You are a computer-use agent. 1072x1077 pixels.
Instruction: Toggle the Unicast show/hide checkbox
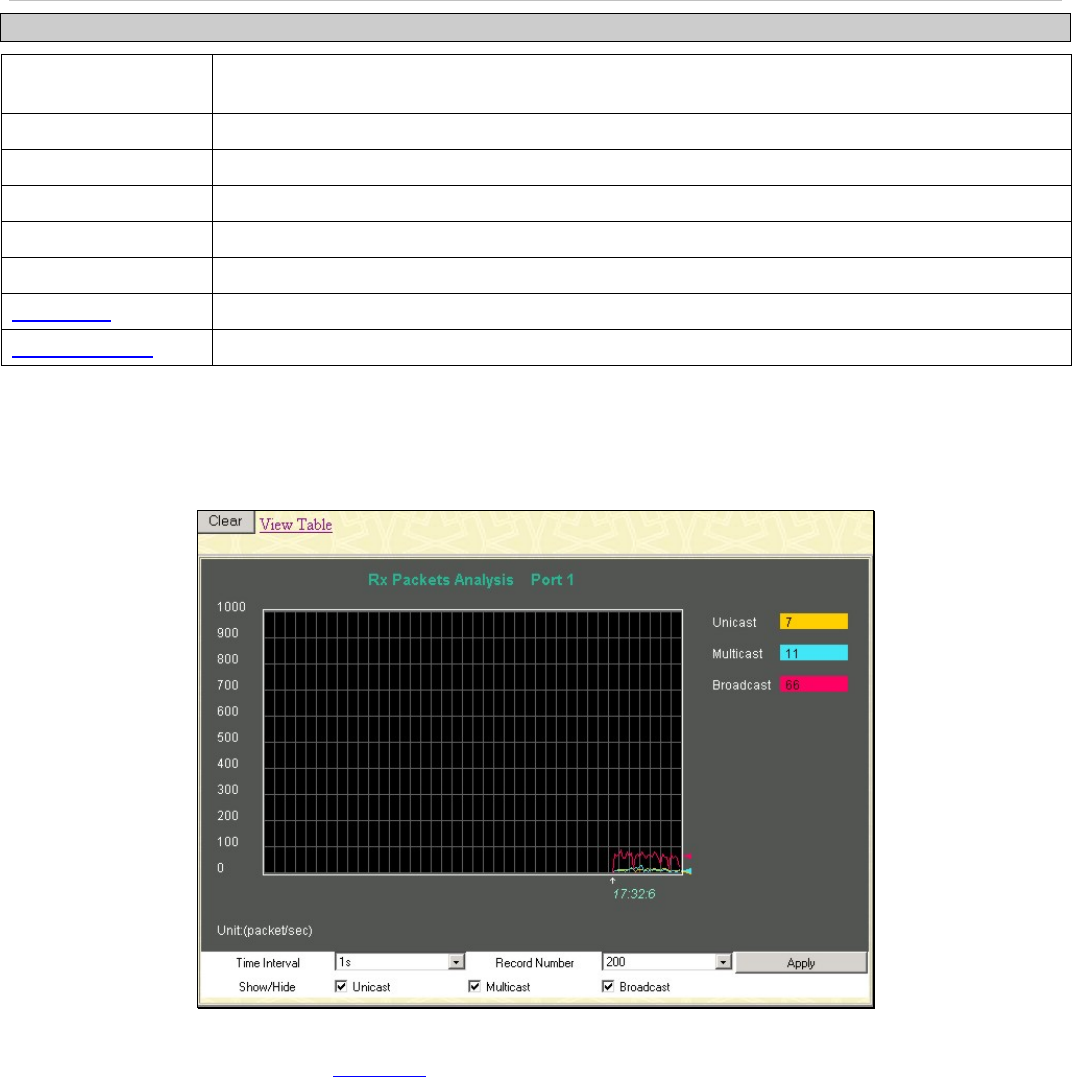[341, 986]
